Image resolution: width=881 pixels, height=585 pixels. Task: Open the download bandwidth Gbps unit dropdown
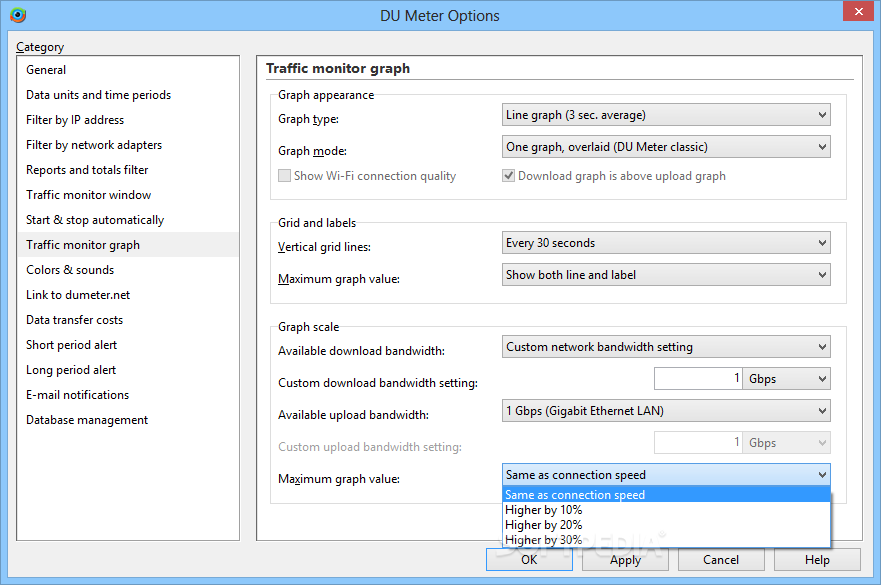click(x=787, y=379)
